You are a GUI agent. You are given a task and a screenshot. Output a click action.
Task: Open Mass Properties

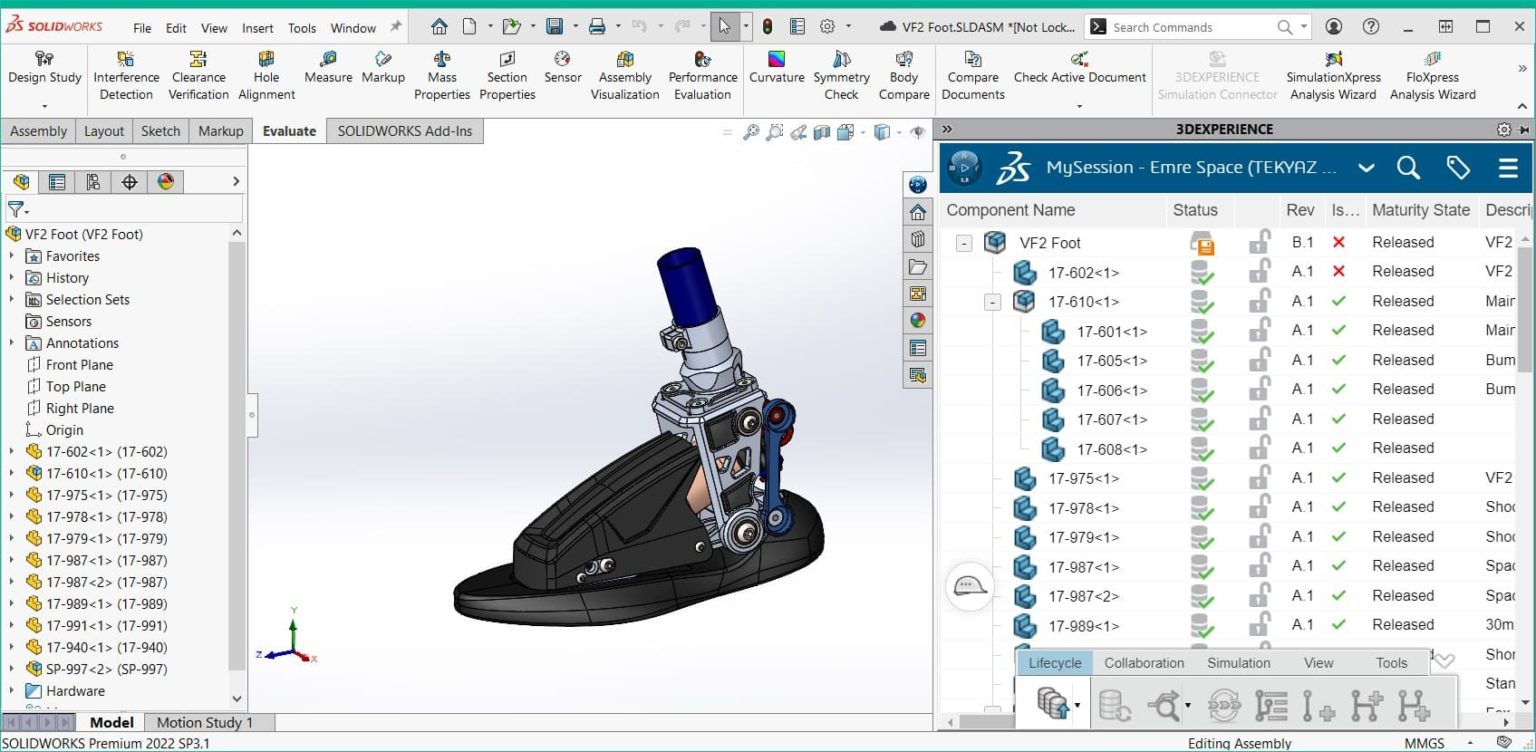point(441,70)
